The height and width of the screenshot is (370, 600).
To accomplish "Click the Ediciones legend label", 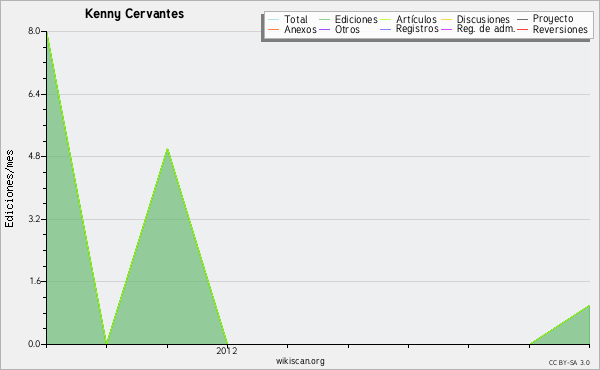I will [356, 20].
